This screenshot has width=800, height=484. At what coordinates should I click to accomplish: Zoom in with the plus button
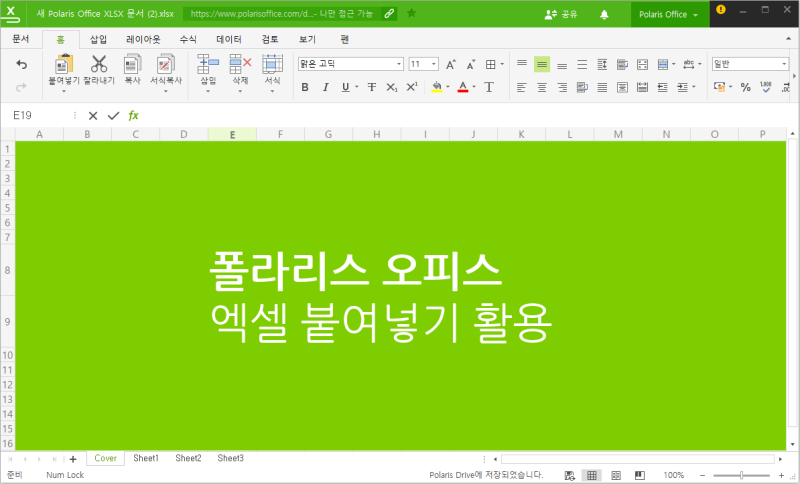pyautogui.click(x=781, y=475)
